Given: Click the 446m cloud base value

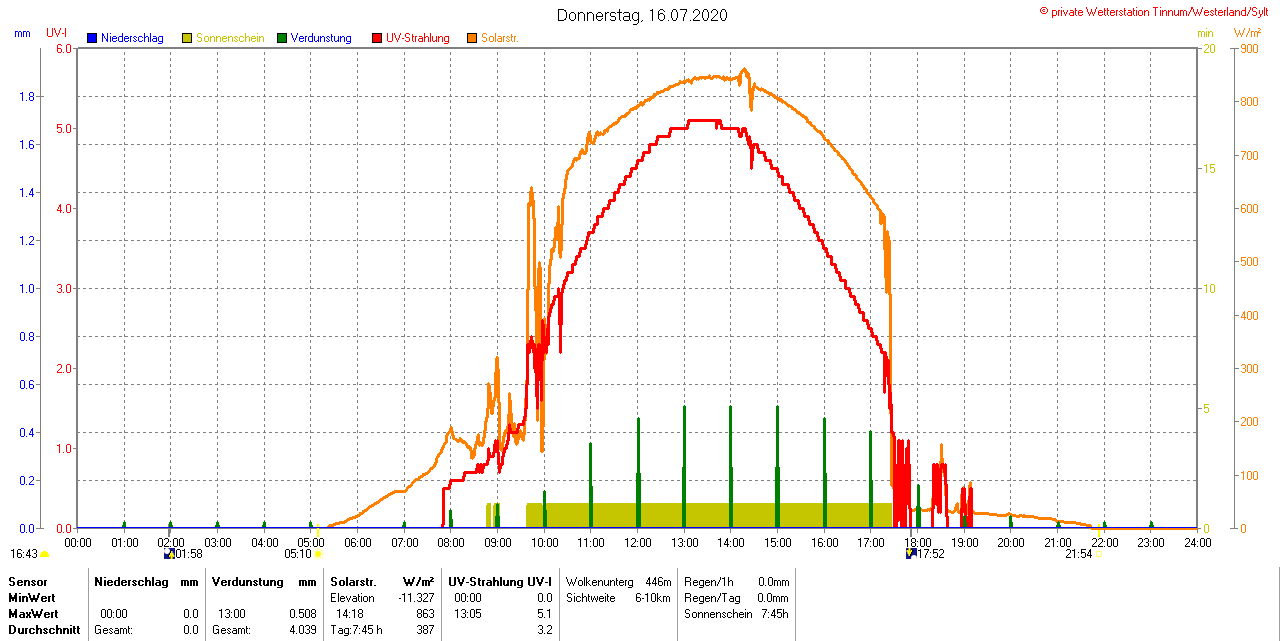Looking at the screenshot, I should (x=658, y=581).
